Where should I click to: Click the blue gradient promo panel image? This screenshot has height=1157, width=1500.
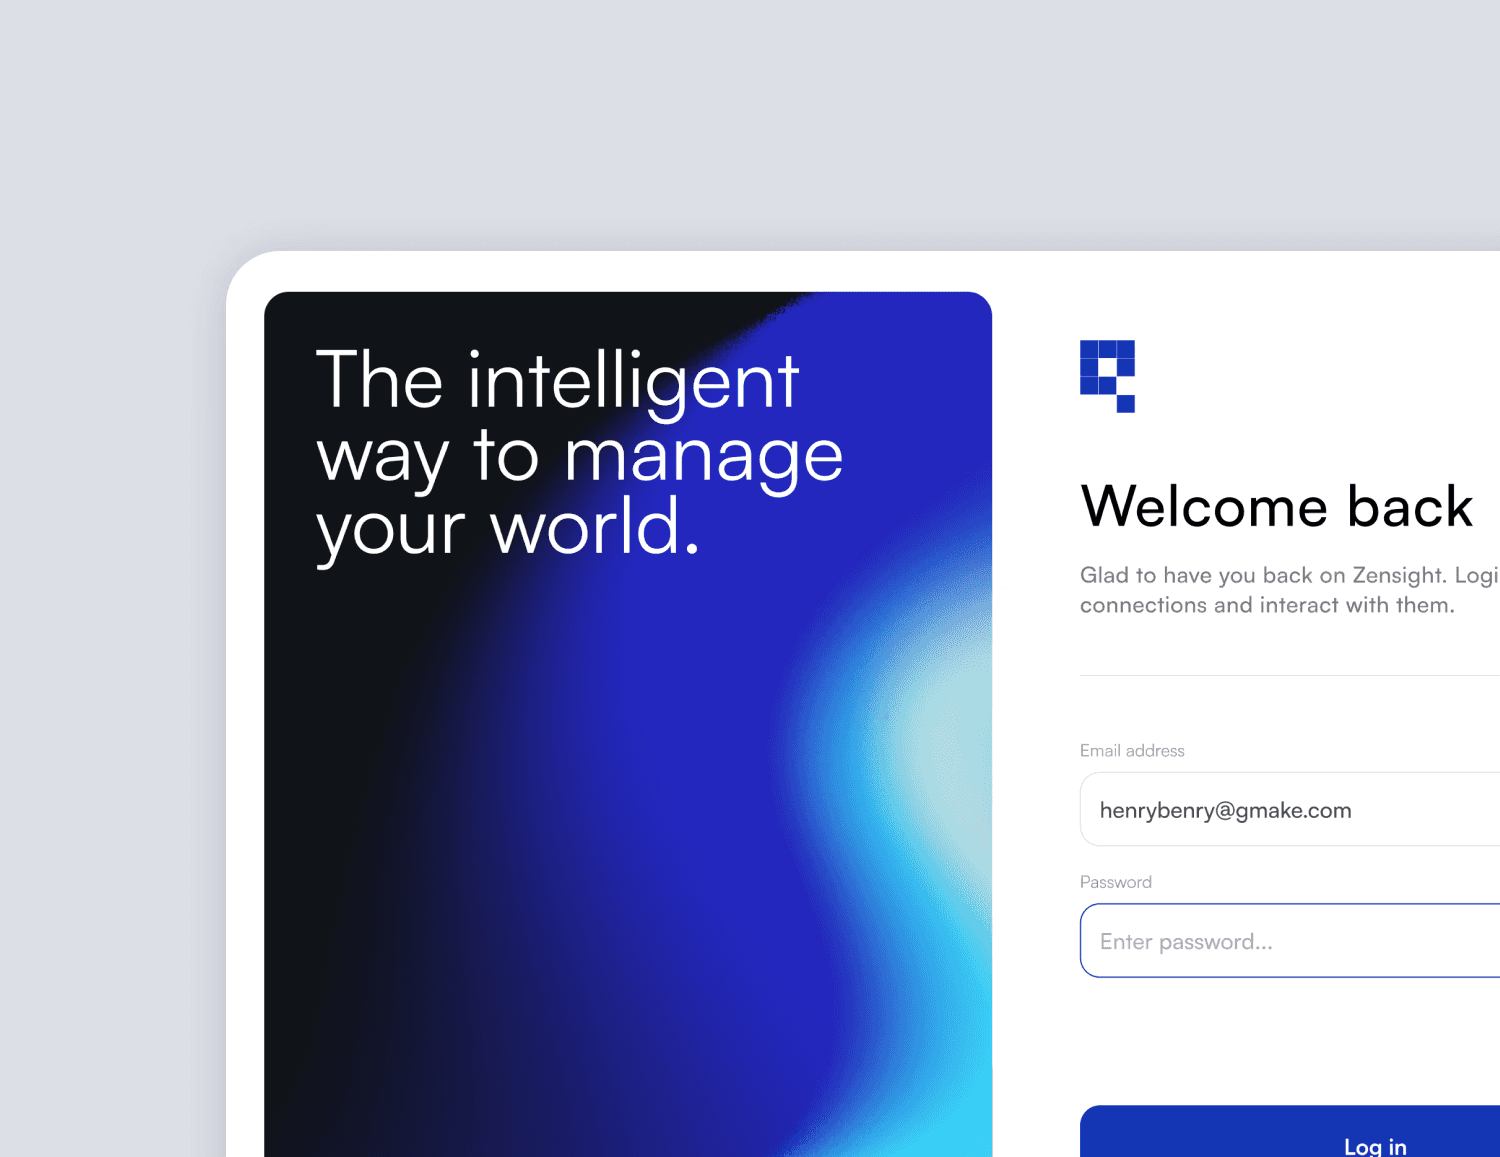pyautogui.click(x=628, y=724)
